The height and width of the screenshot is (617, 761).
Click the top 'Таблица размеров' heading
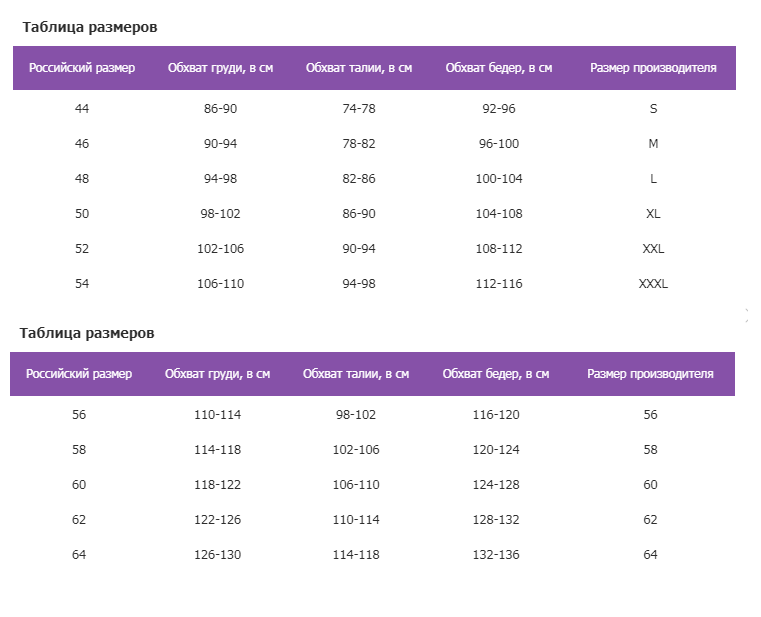90,27
